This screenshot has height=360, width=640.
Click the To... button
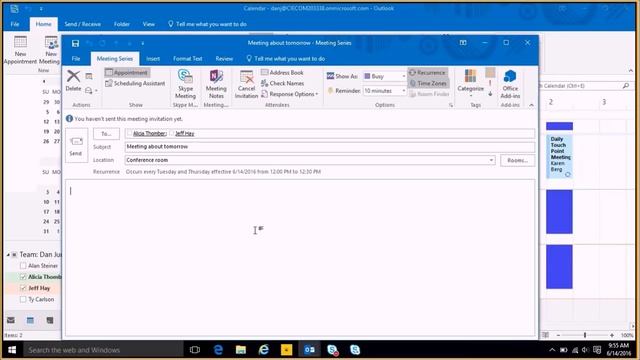106,133
